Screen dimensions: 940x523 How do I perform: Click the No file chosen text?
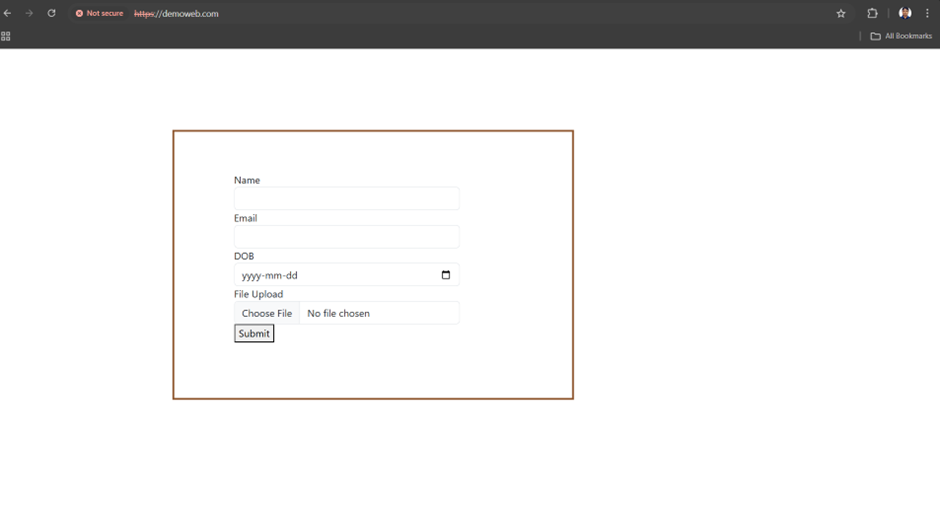pyautogui.click(x=338, y=313)
